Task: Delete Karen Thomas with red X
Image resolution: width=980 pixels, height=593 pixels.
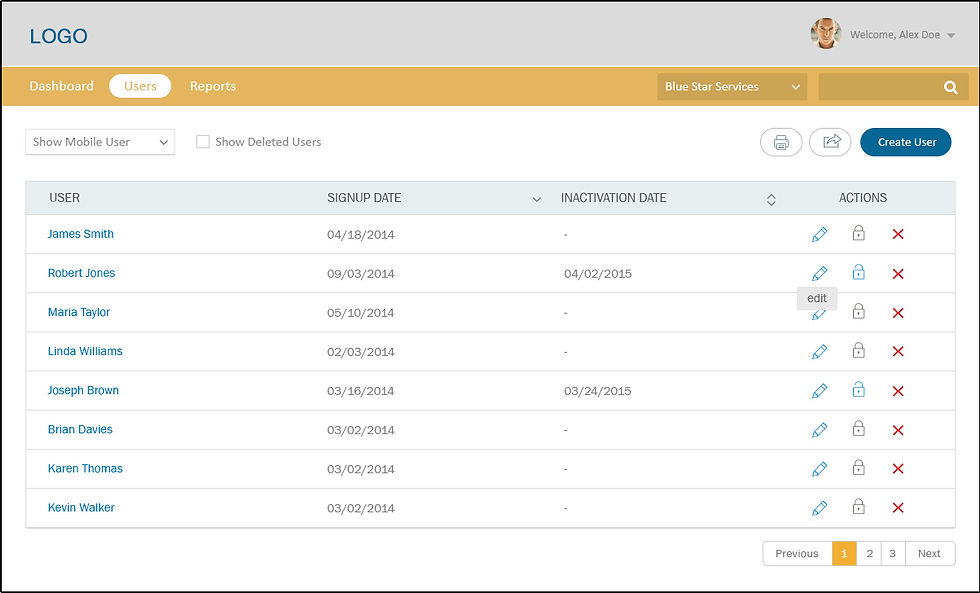Action: 898,469
